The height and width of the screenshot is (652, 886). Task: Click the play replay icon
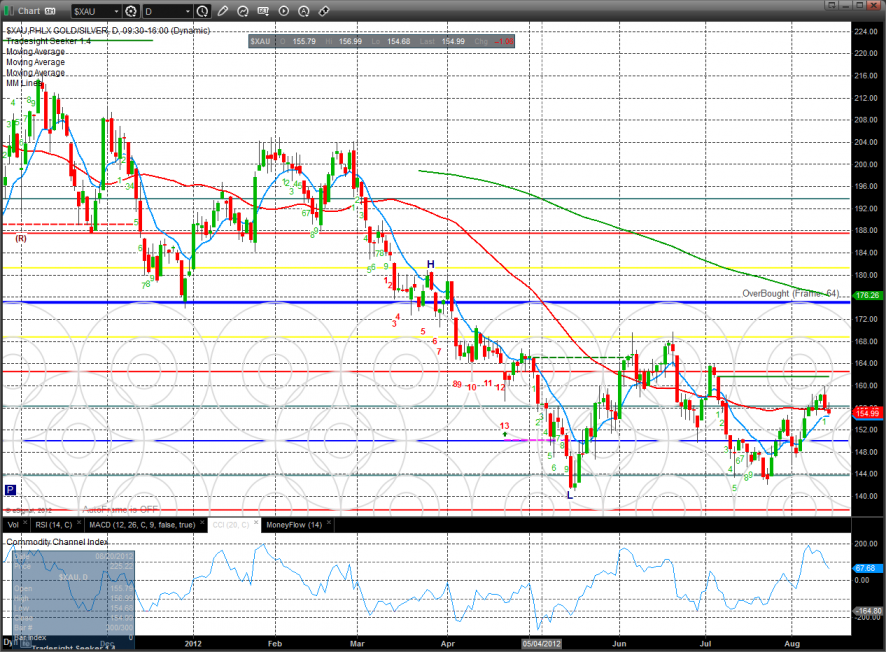[283, 12]
